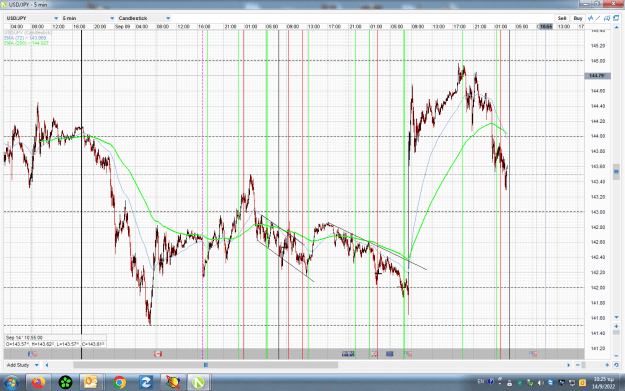Click the zoom in plus button
The width and height of the screenshot is (625, 391).
[x=607, y=365]
